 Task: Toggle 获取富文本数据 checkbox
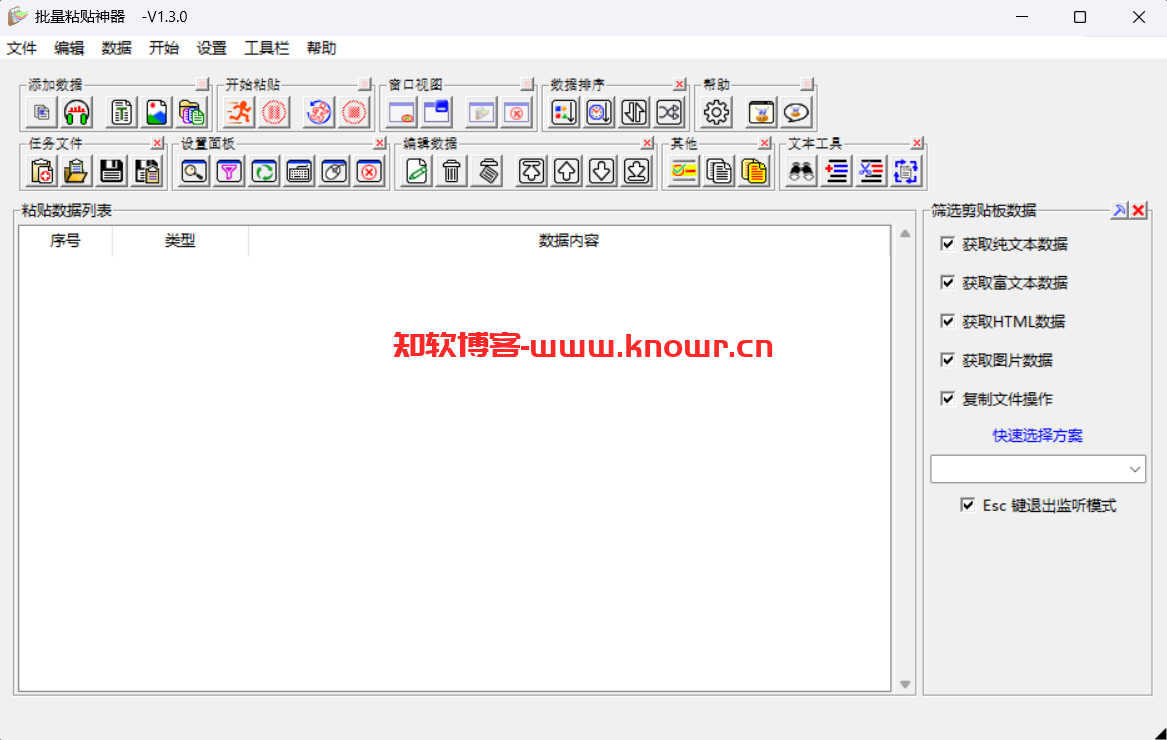pos(947,282)
